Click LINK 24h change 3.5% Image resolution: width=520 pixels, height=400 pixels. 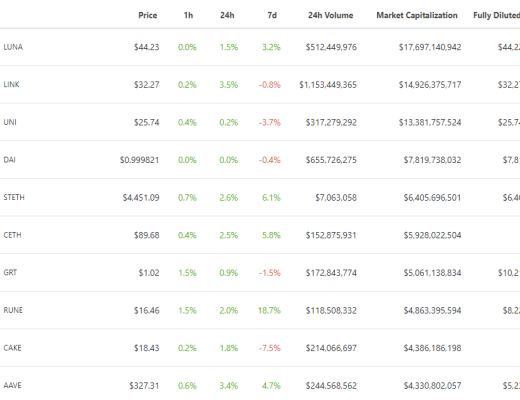(229, 85)
